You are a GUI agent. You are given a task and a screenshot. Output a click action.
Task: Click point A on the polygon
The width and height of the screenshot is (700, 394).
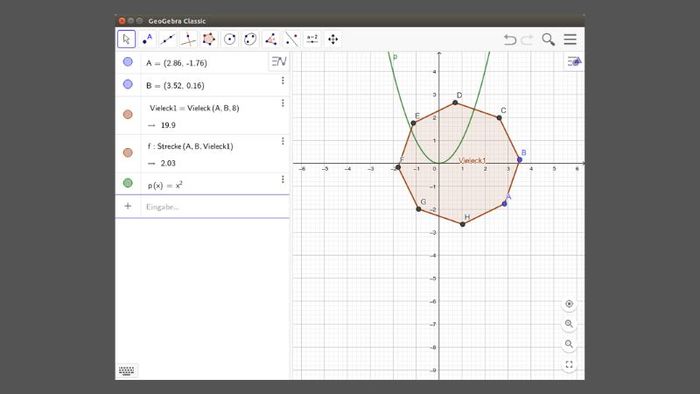504,203
